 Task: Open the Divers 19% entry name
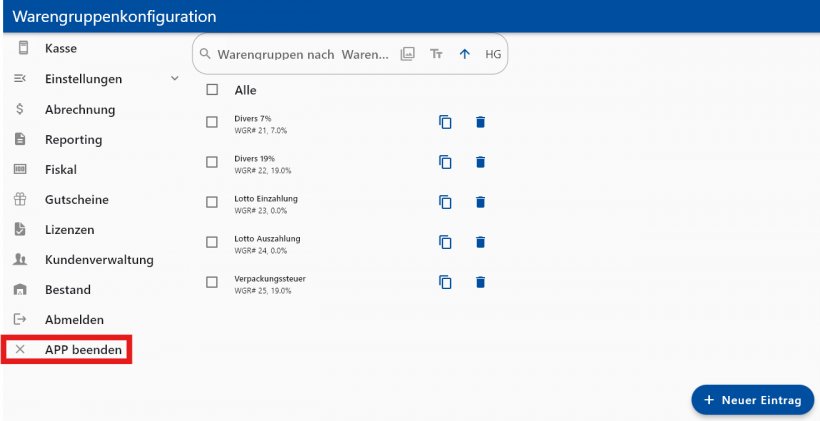254,158
